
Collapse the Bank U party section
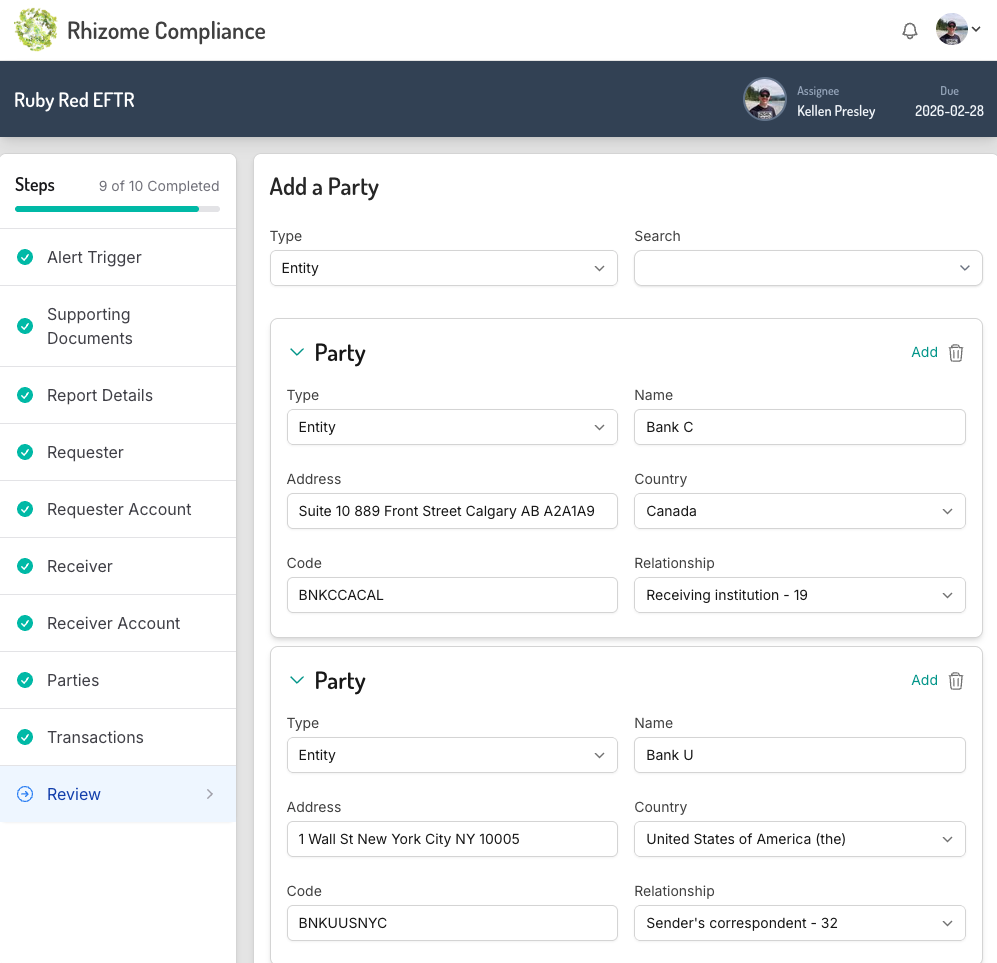pos(296,681)
